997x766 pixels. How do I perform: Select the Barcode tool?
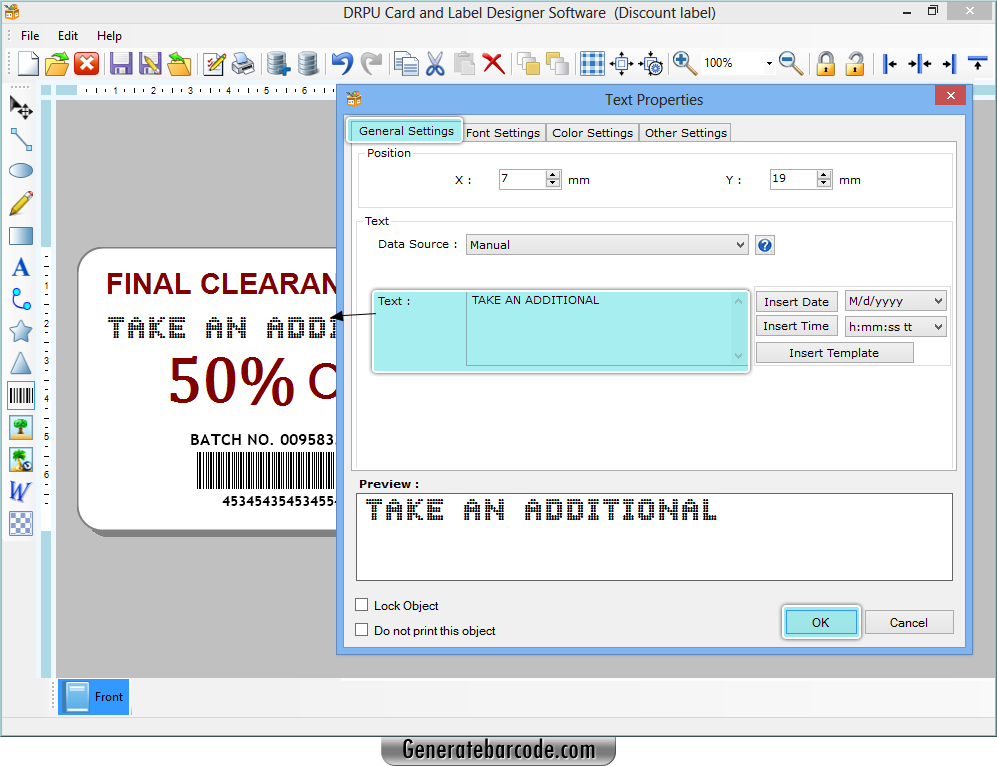(x=21, y=396)
